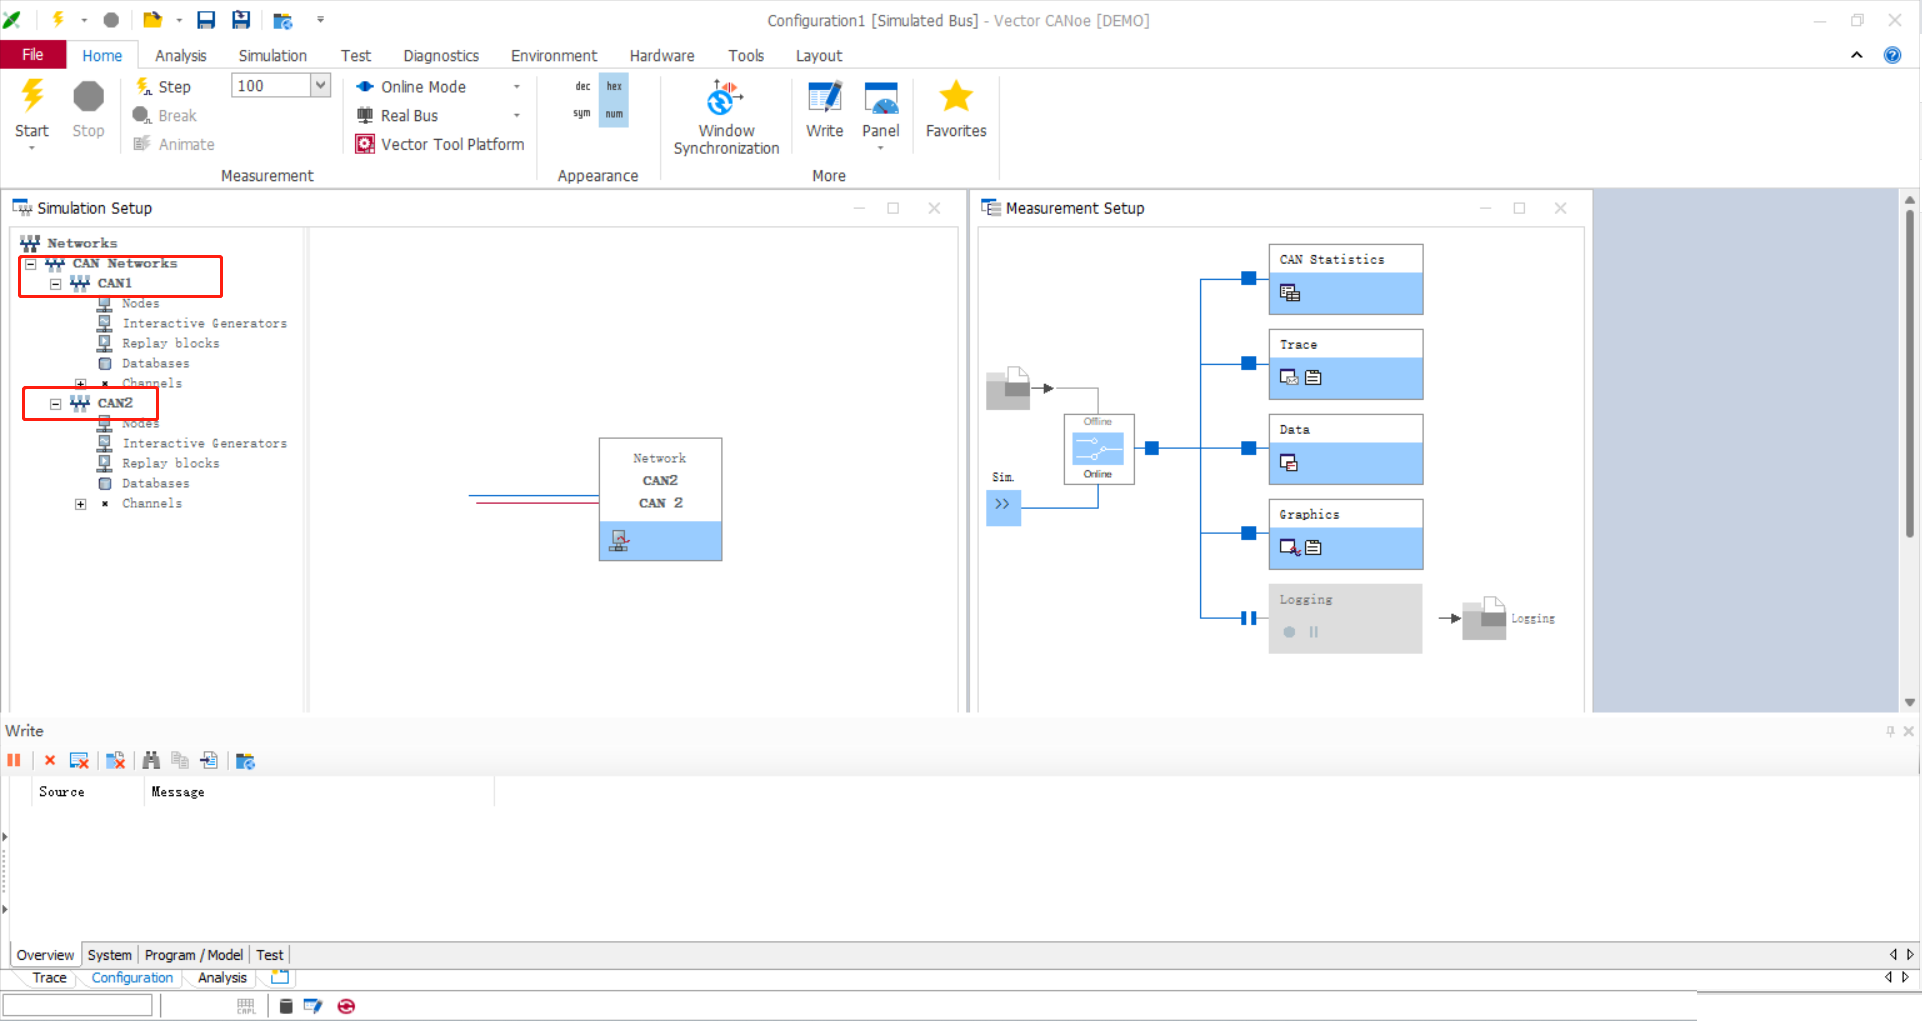
Task: Select the System tab in Write window
Action: (109, 955)
